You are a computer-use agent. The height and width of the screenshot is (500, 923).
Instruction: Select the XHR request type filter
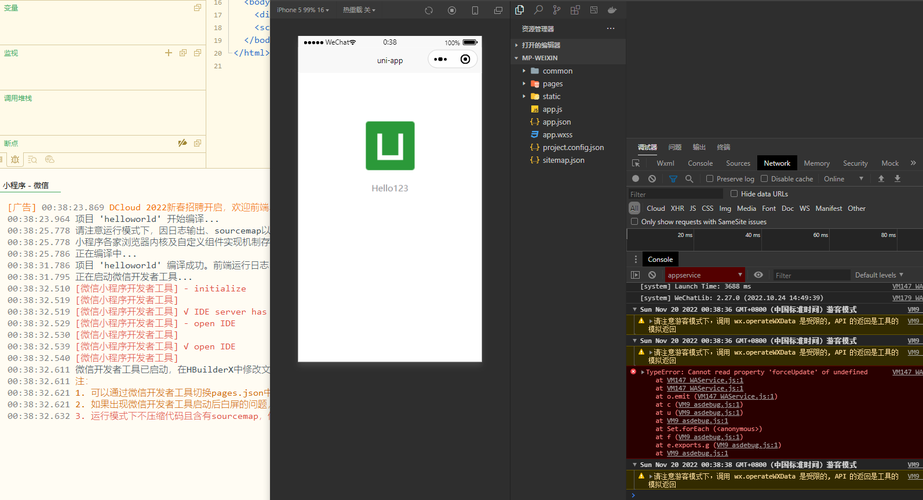pyautogui.click(x=677, y=208)
